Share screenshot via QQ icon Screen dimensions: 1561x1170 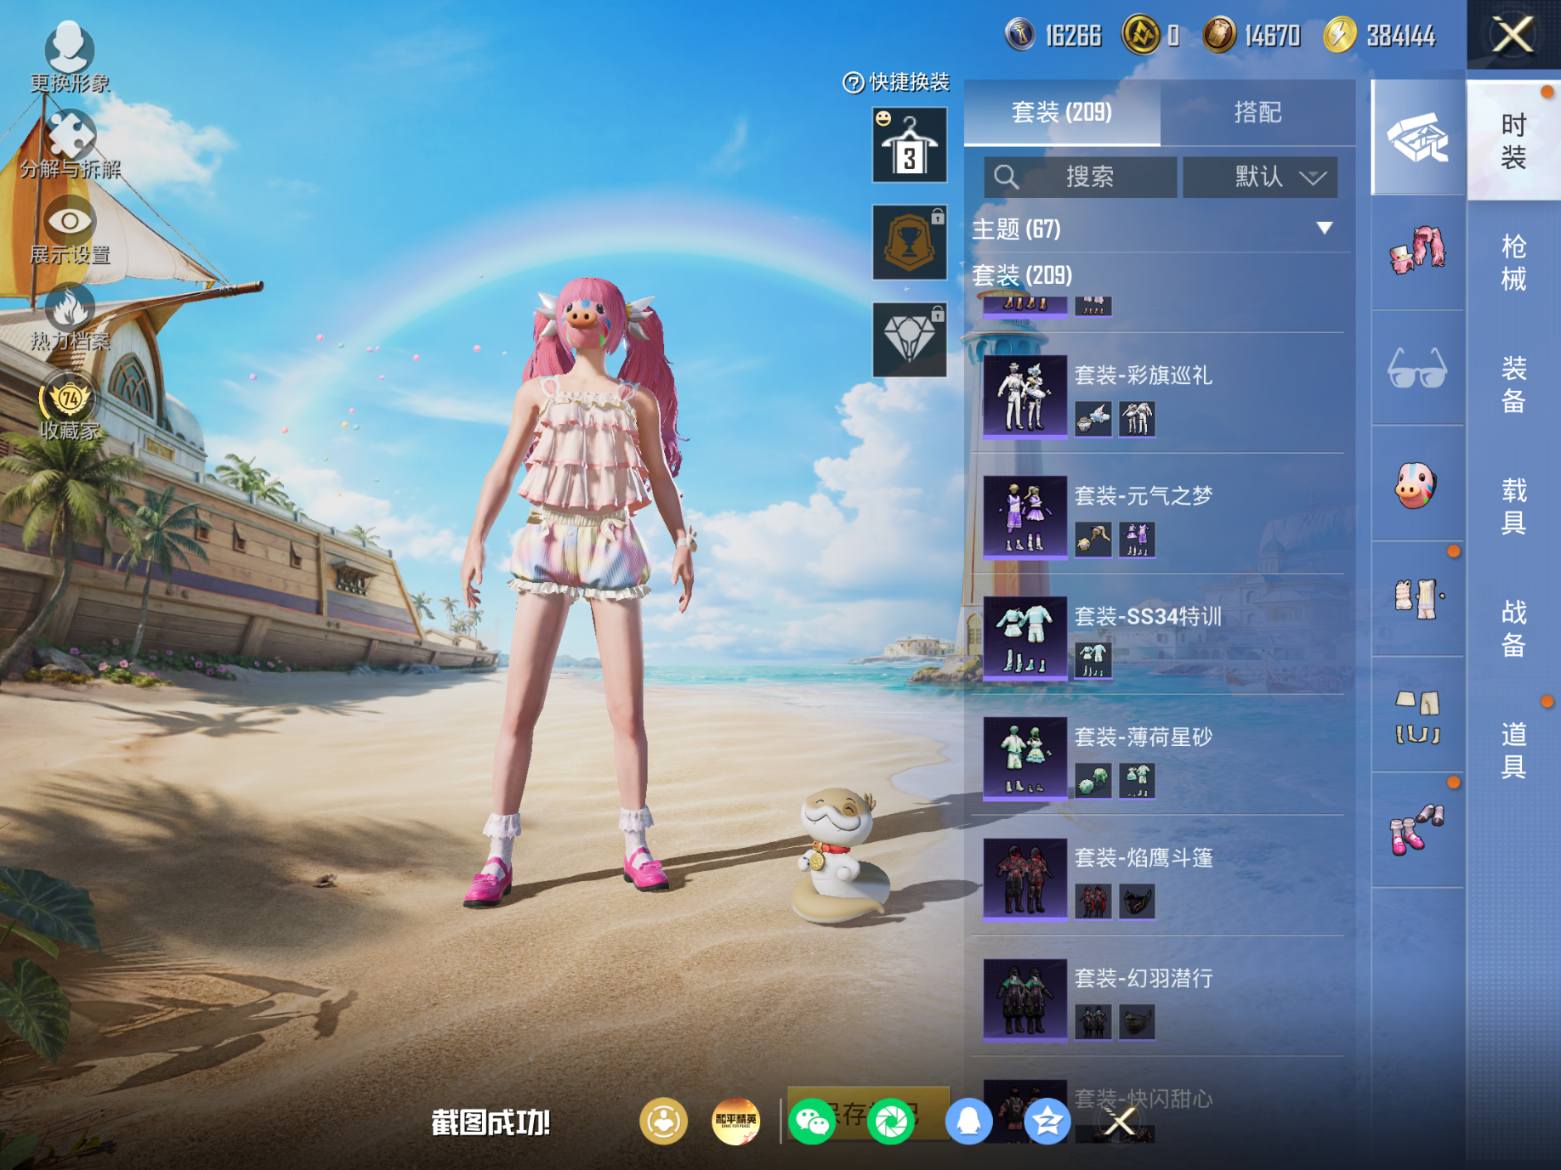968,1121
